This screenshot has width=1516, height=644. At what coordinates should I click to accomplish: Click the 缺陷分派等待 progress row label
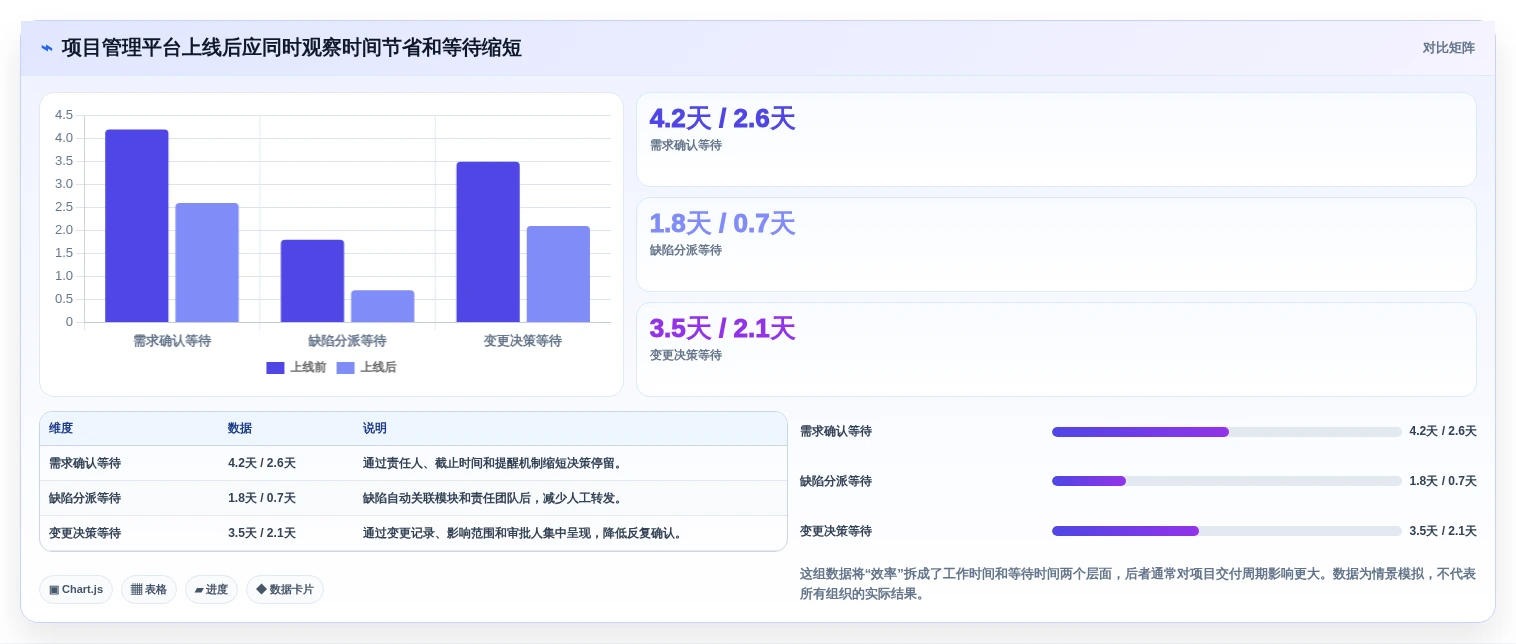point(836,481)
